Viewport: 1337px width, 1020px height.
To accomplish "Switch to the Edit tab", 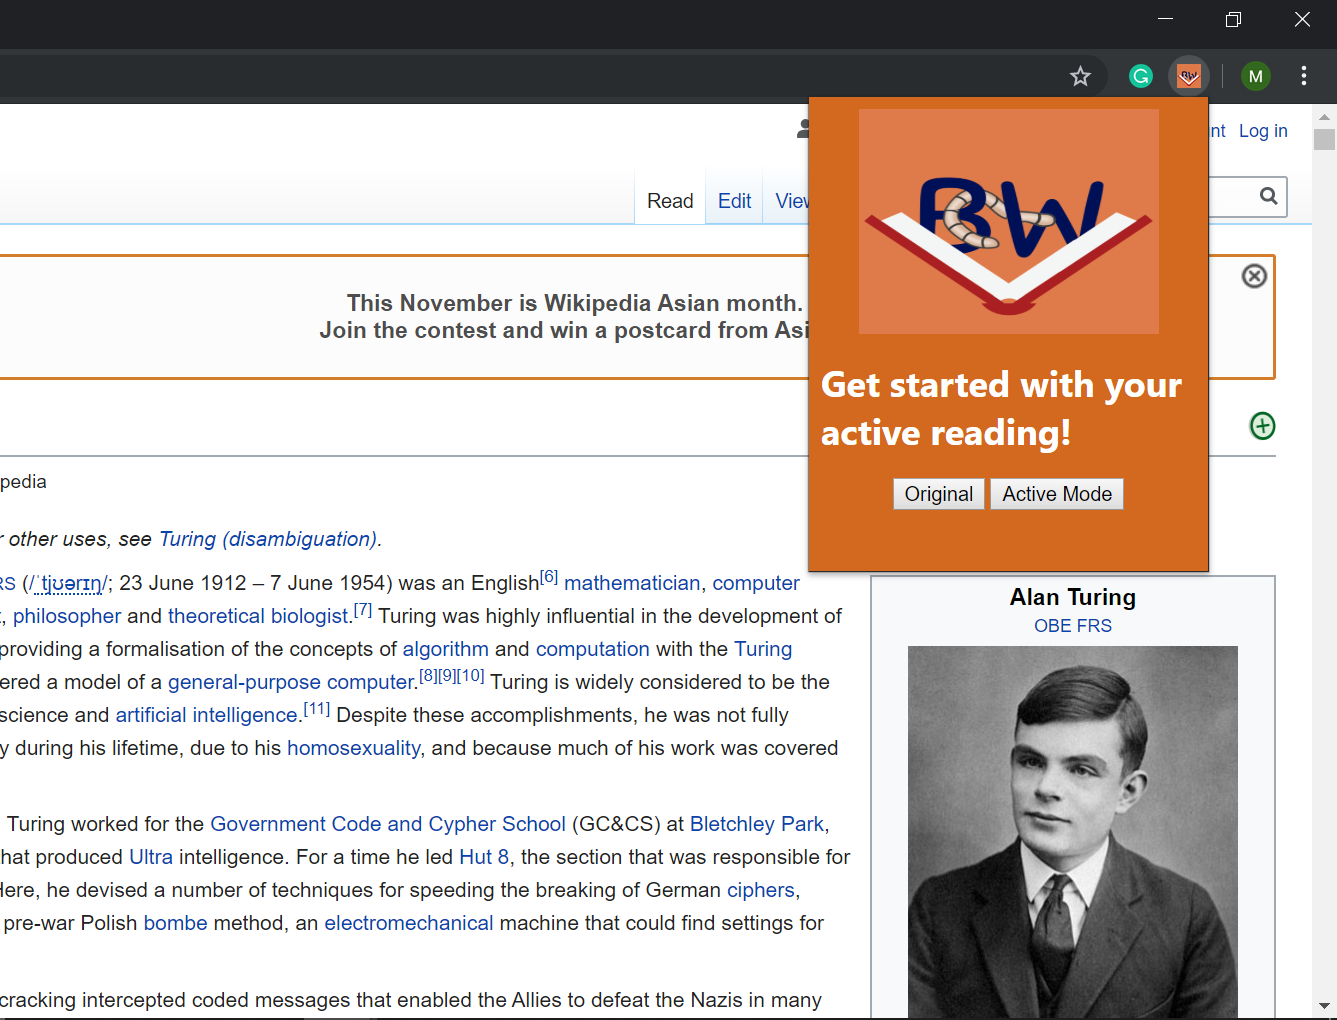I will click(x=733, y=200).
